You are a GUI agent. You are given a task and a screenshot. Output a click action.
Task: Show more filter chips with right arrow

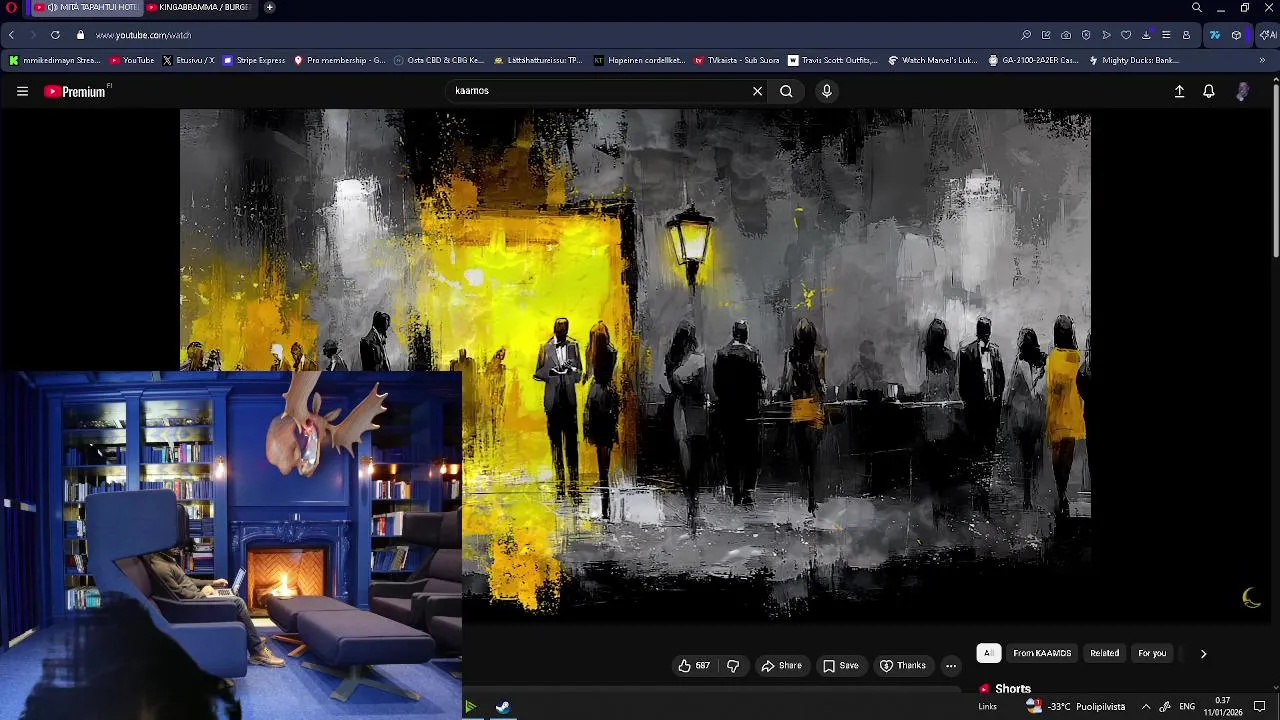click(x=1203, y=653)
